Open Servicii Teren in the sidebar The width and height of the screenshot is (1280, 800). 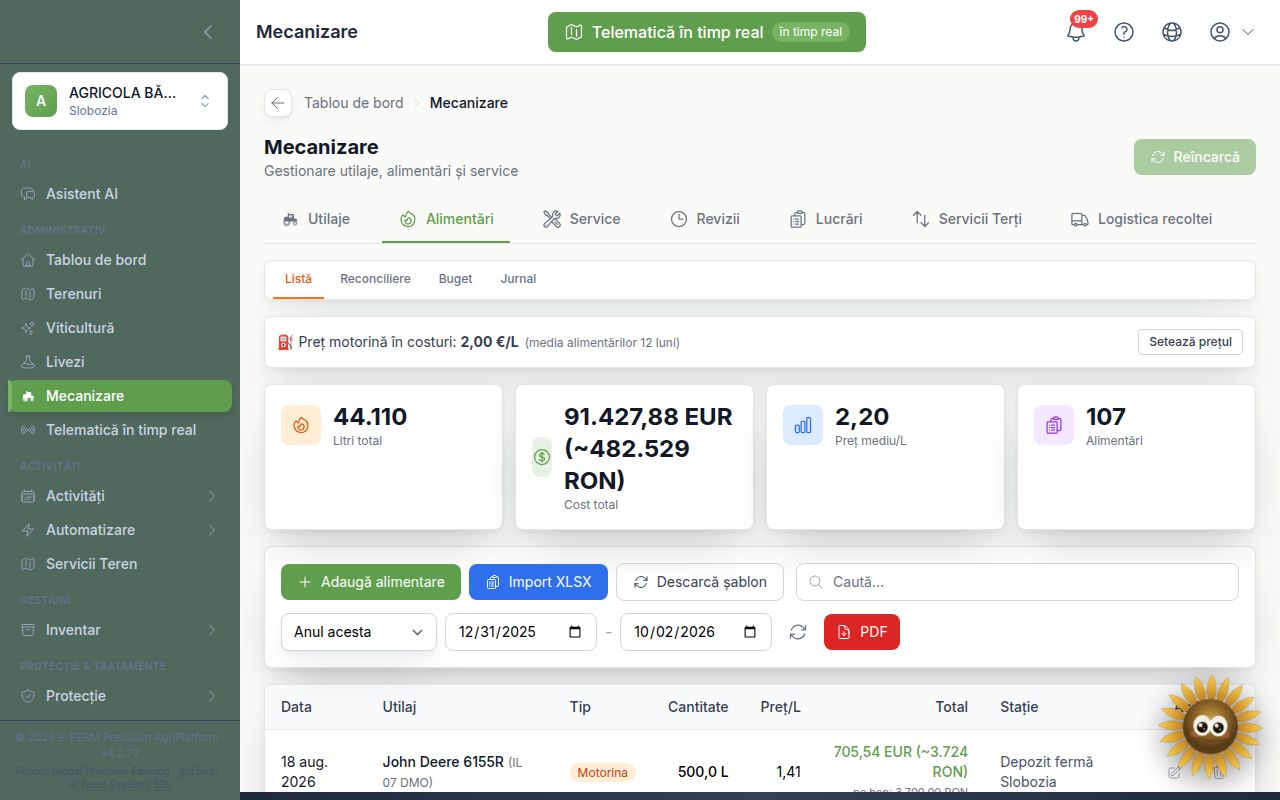tap(120, 564)
